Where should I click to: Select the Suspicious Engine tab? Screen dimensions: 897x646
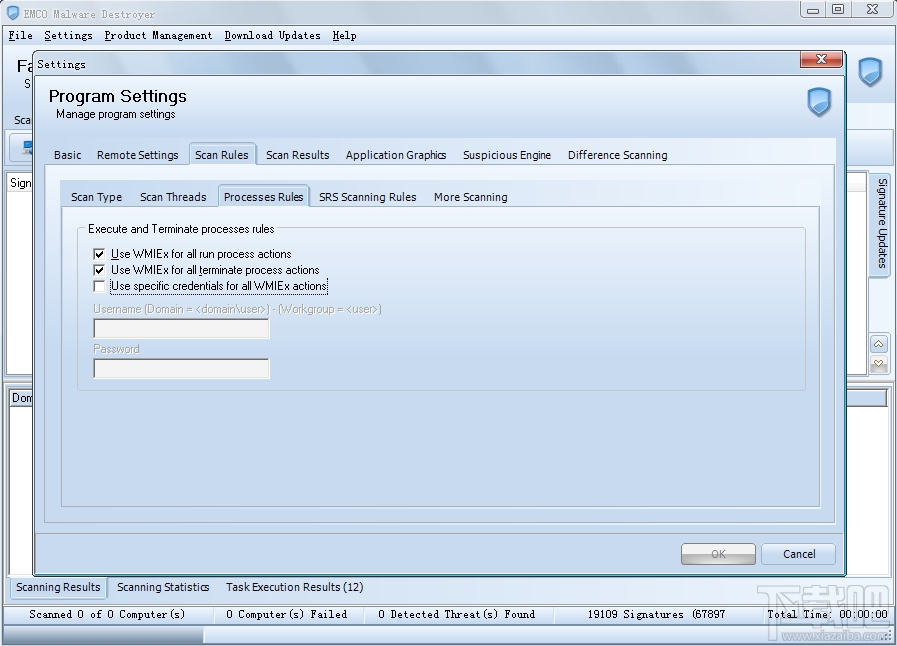click(505, 154)
